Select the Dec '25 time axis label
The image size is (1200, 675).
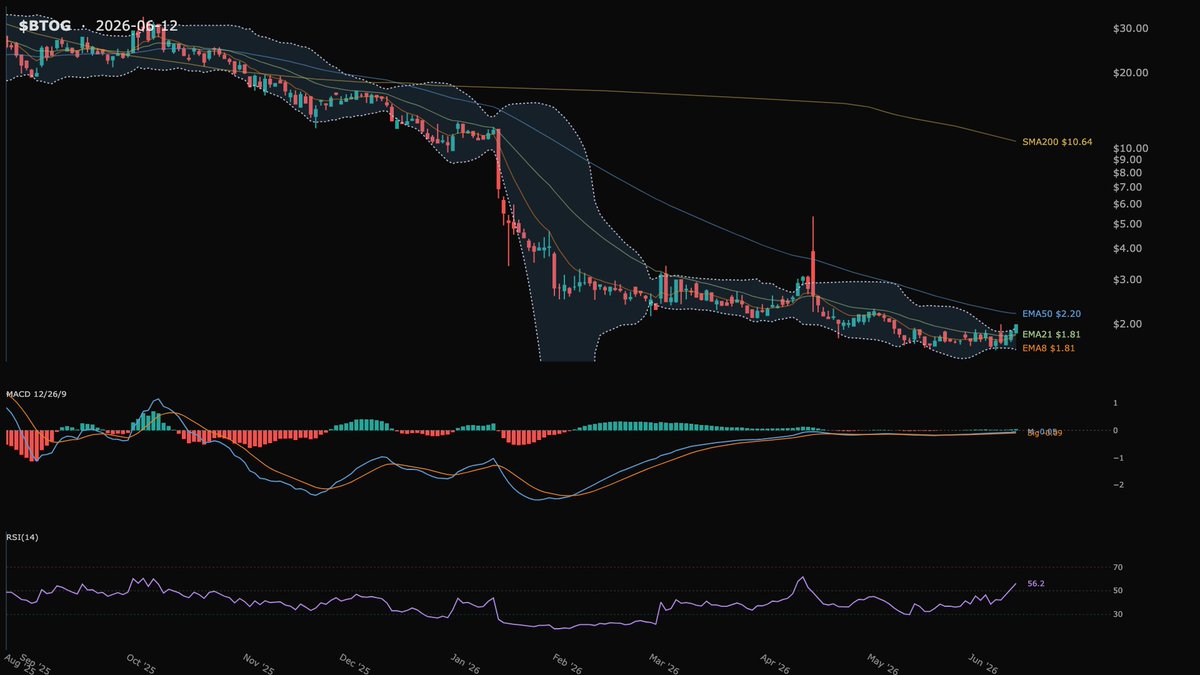(x=356, y=665)
